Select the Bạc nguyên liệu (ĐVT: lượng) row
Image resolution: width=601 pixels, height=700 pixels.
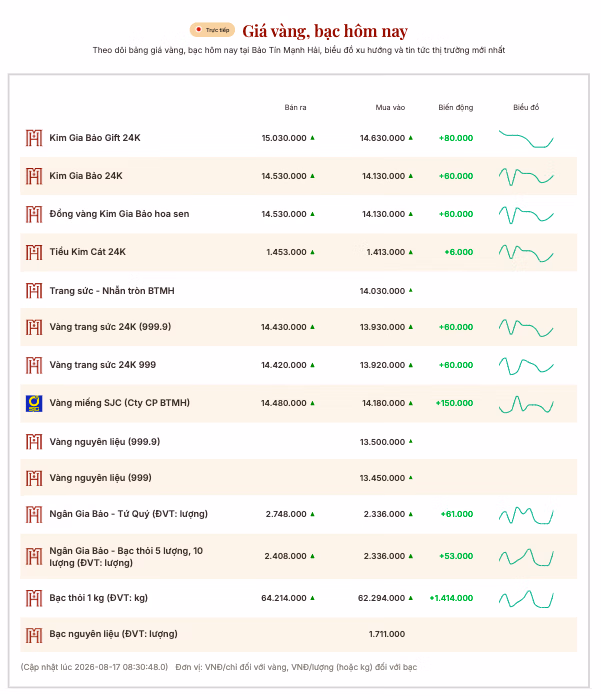[x=298, y=634]
